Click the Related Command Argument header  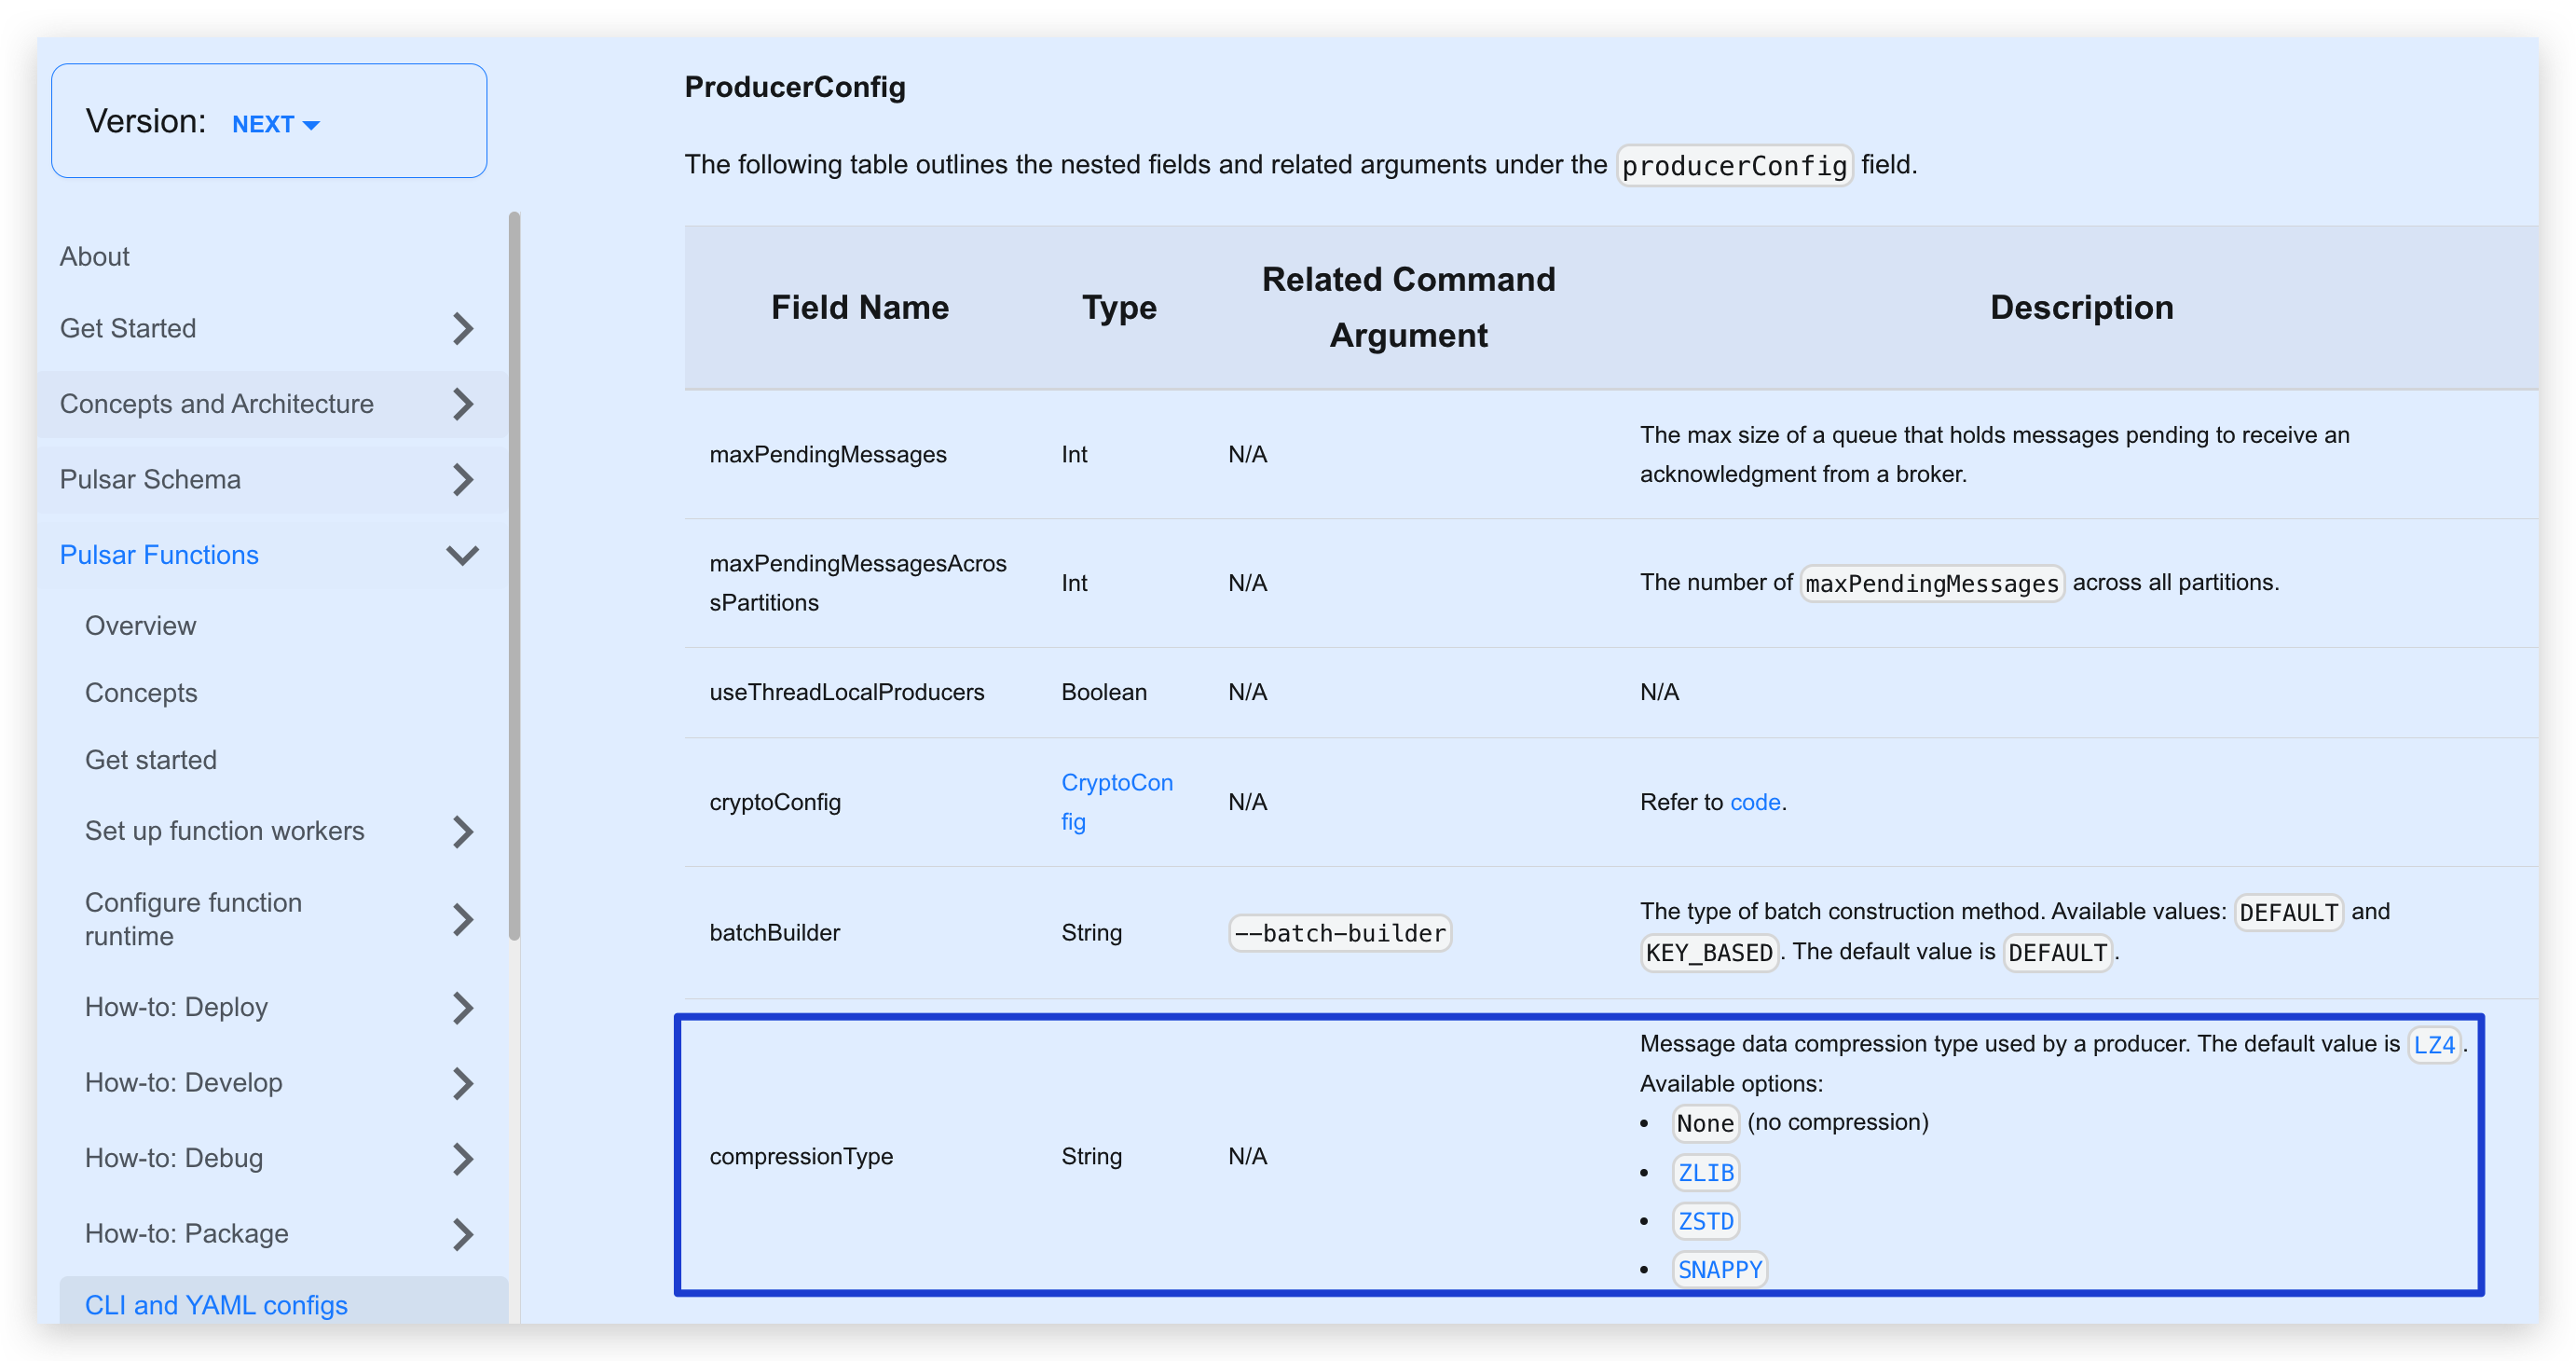1408,307
